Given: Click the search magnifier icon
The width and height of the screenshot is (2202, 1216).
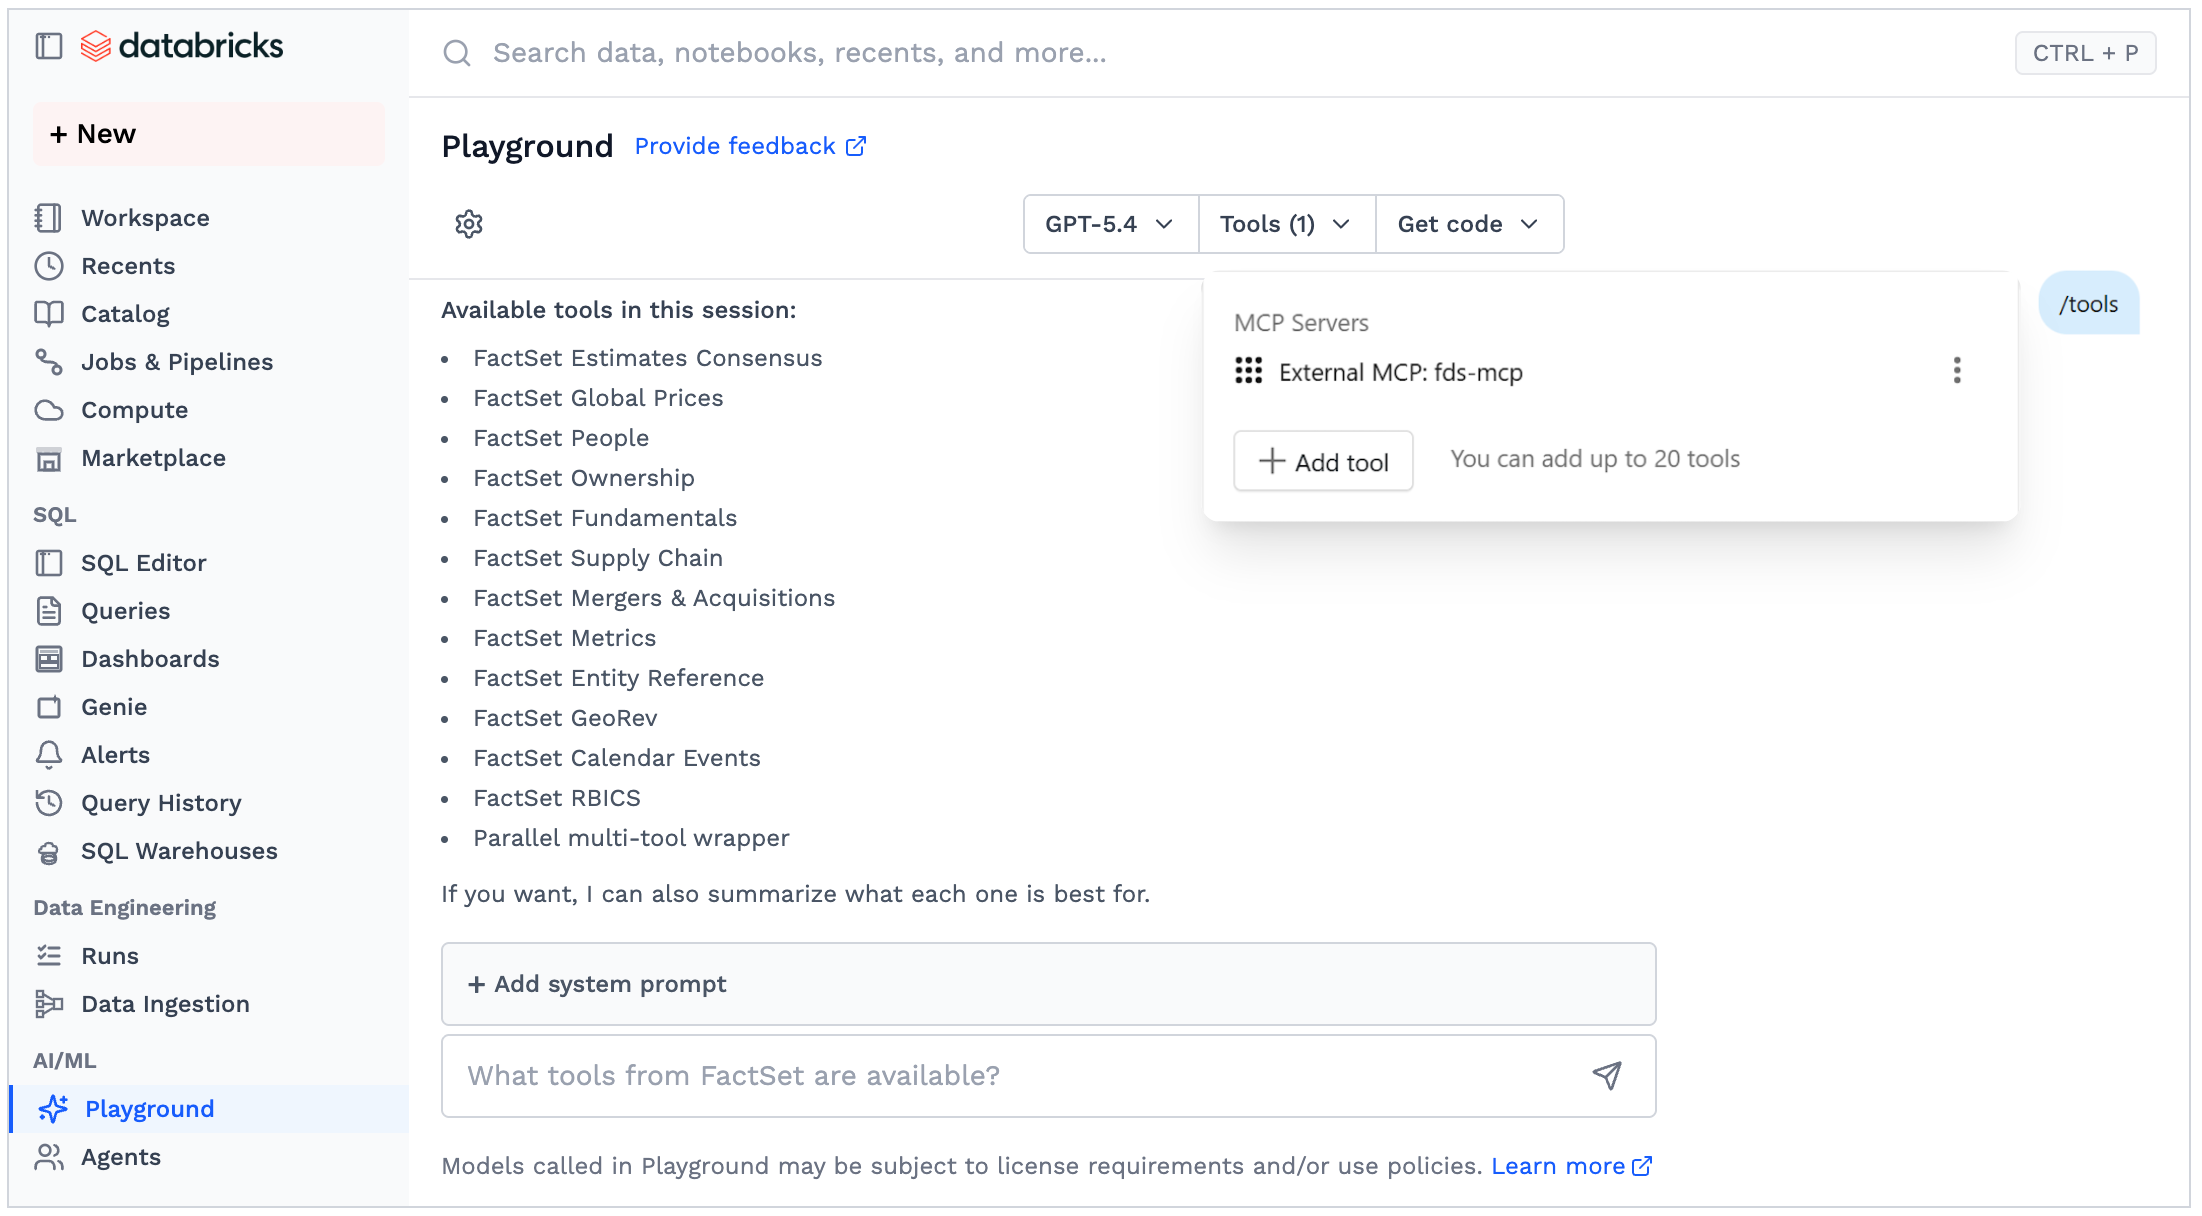Looking at the screenshot, I should point(457,53).
